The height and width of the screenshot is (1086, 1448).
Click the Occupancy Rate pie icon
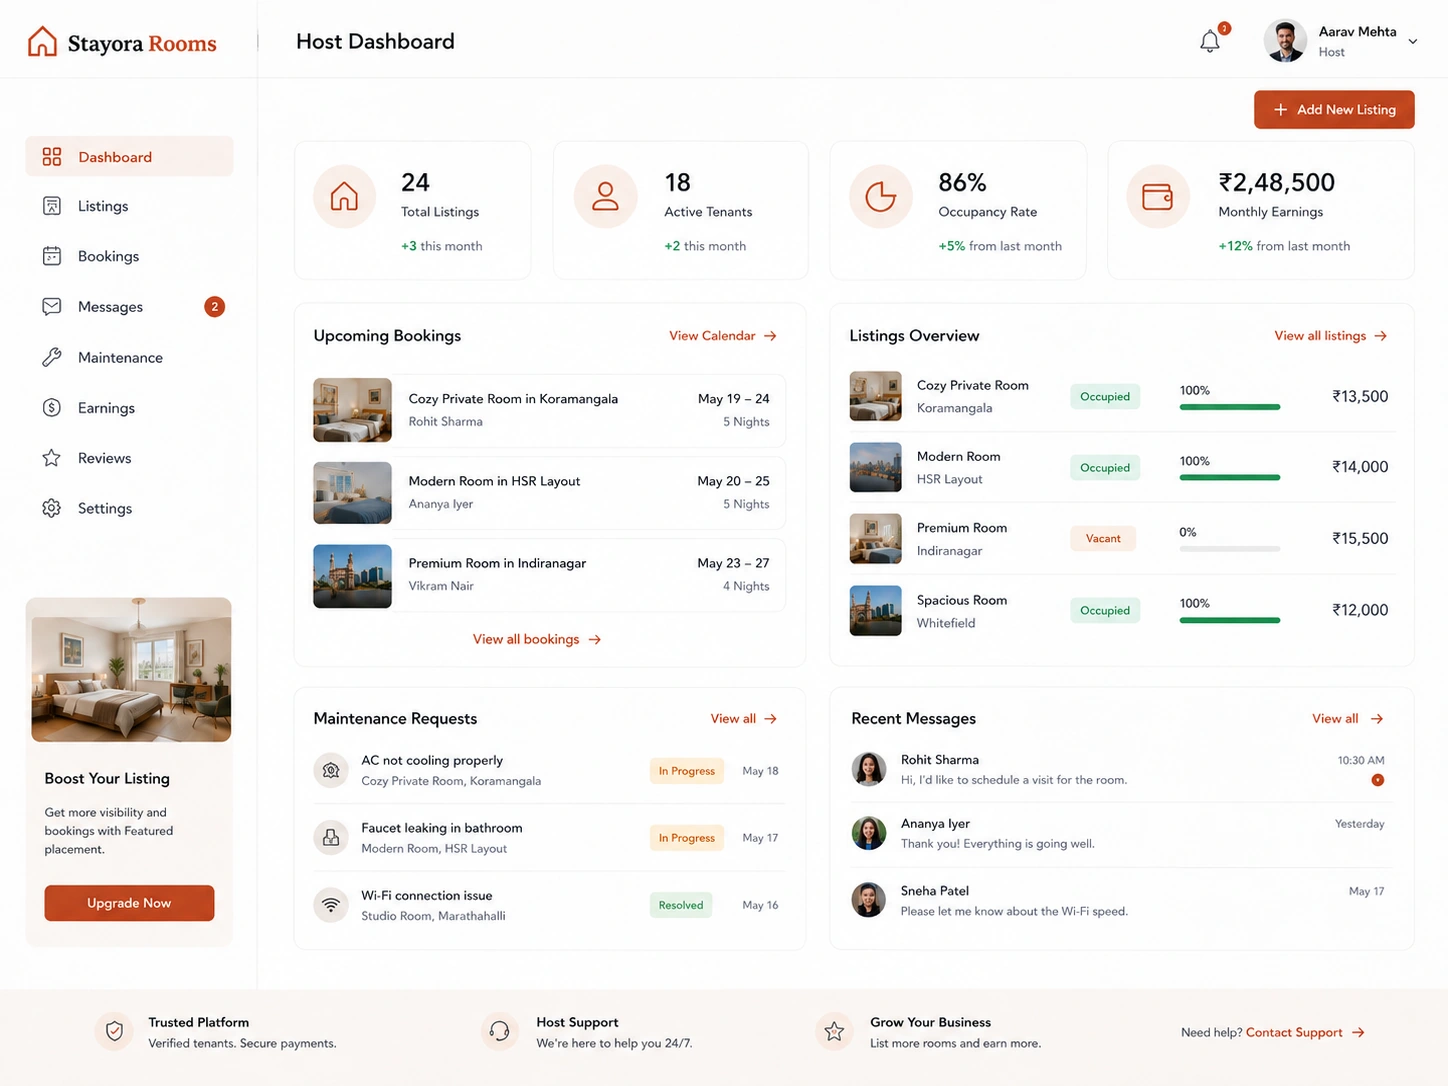pyautogui.click(x=880, y=196)
